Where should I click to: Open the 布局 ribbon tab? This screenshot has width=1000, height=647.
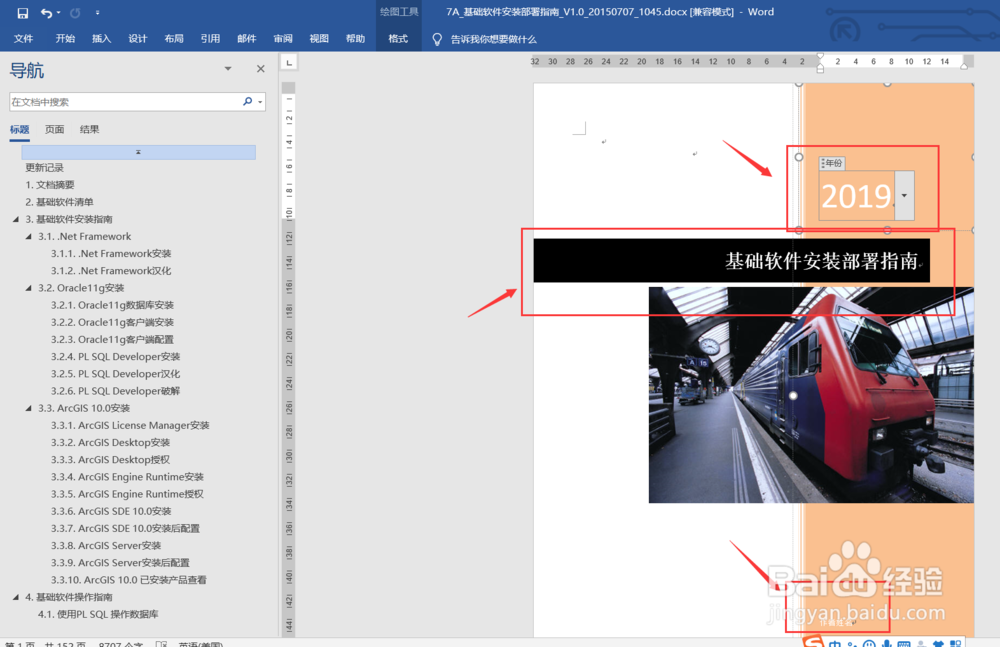174,39
